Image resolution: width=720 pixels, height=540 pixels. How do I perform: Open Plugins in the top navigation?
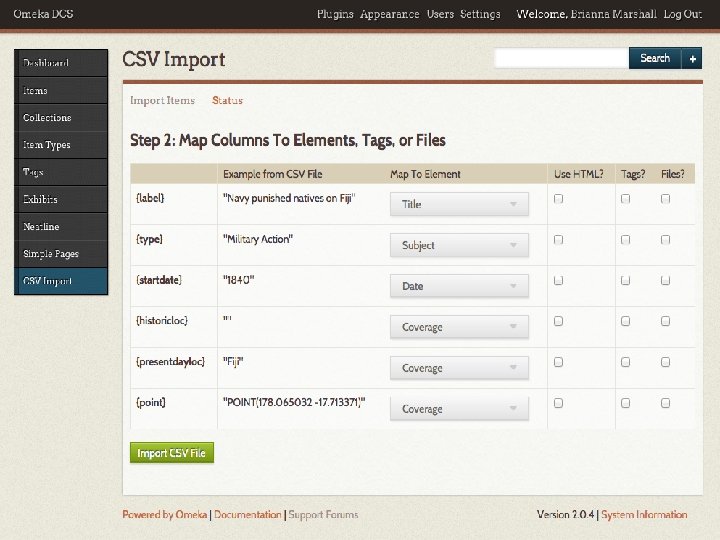(x=335, y=14)
